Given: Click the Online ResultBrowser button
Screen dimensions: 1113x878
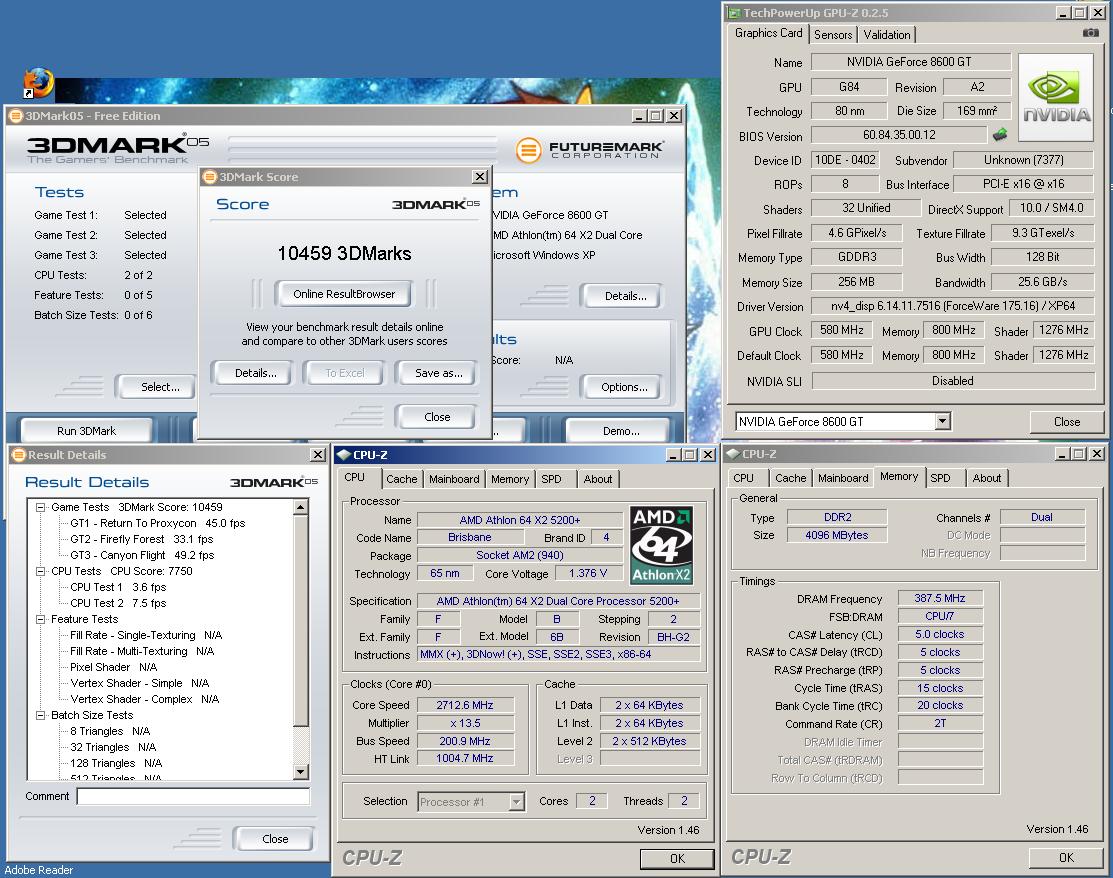Looking at the screenshot, I should tap(344, 294).
